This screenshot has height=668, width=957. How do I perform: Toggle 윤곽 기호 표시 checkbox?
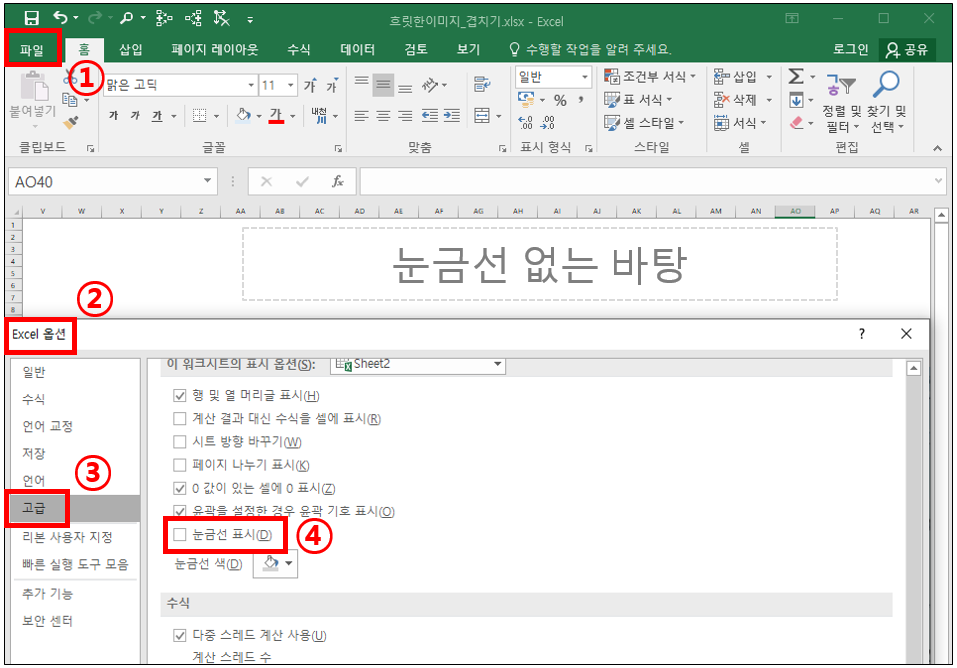(x=179, y=510)
